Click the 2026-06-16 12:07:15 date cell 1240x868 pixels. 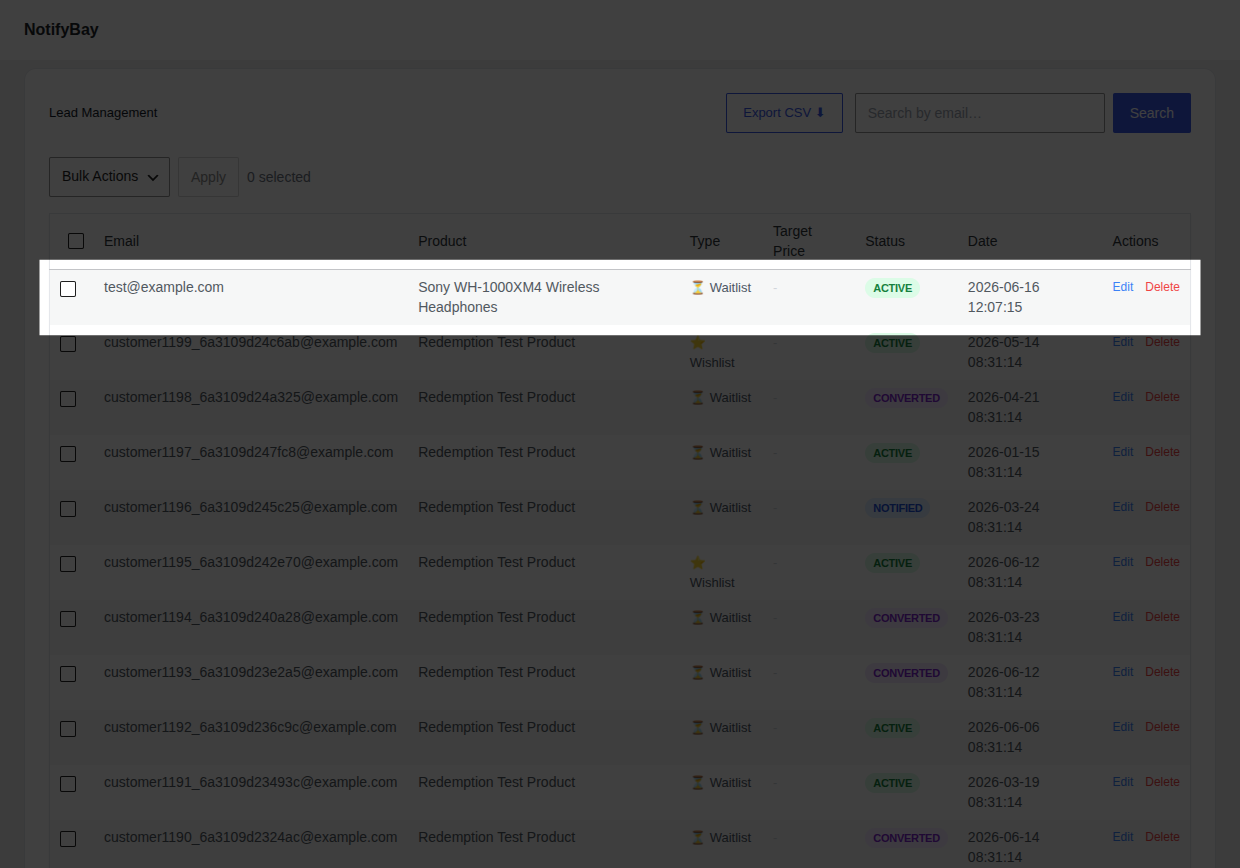pos(1004,297)
